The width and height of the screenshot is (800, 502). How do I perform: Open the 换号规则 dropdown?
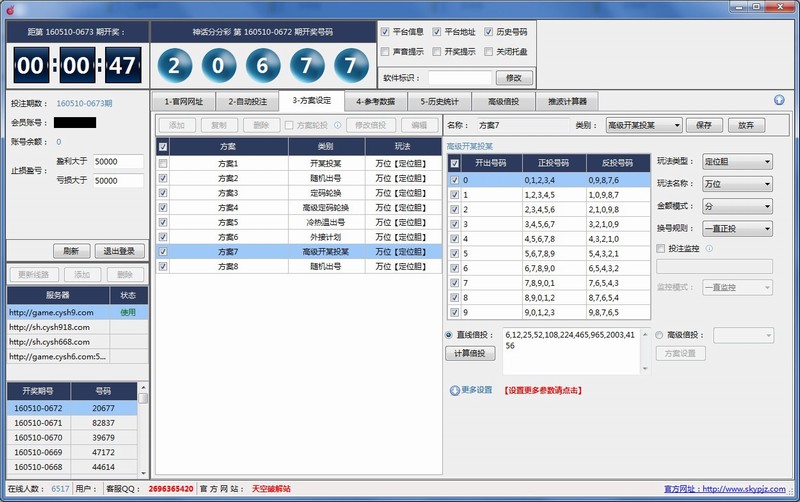click(x=737, y=228)
